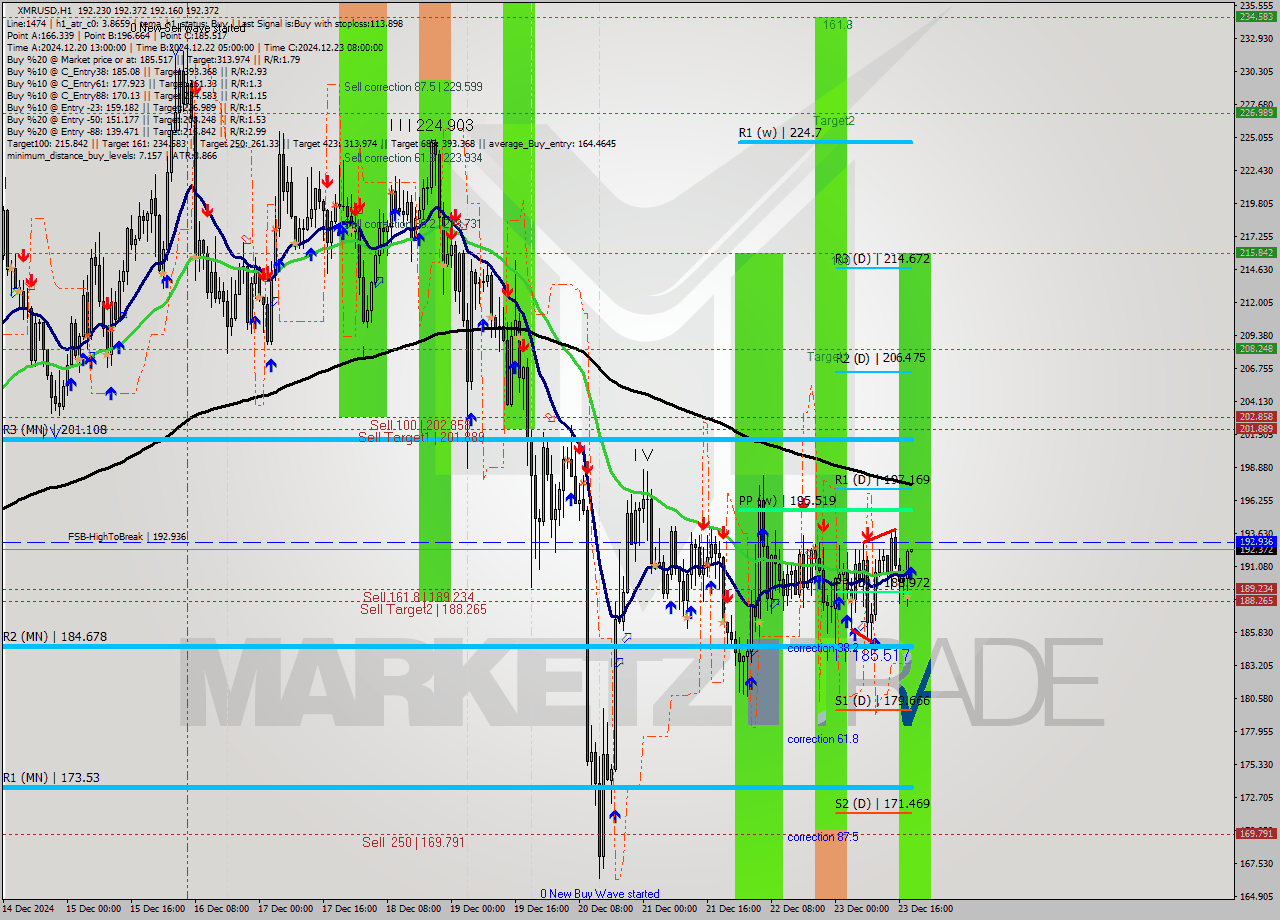Screen dimensions: 1280x920
Task: Click the large blue '185.517' price label
Action: tap(880, 656)
